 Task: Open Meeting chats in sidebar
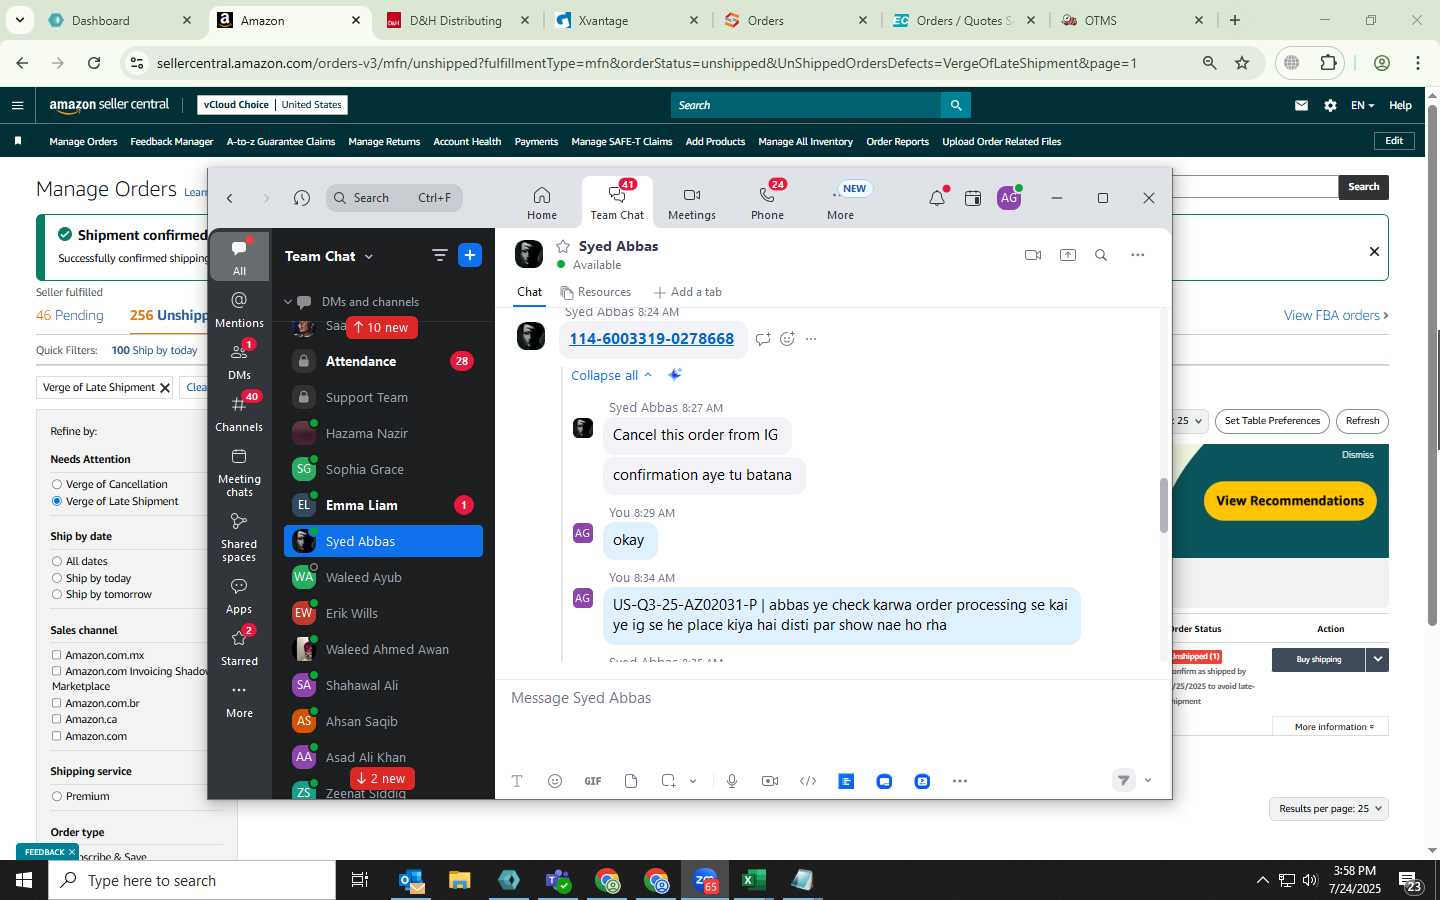239,472
